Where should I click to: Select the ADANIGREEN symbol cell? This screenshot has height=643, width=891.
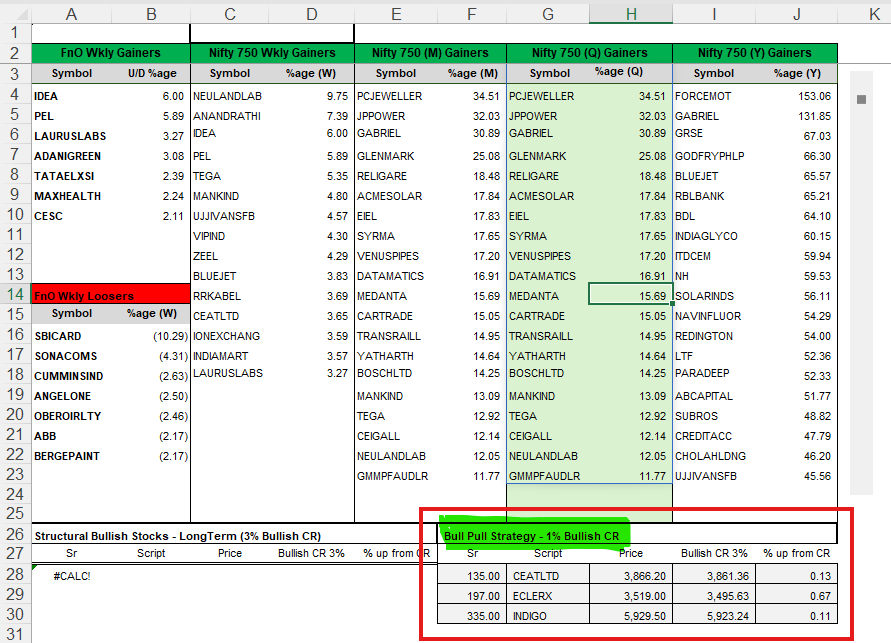pos(71,156)
